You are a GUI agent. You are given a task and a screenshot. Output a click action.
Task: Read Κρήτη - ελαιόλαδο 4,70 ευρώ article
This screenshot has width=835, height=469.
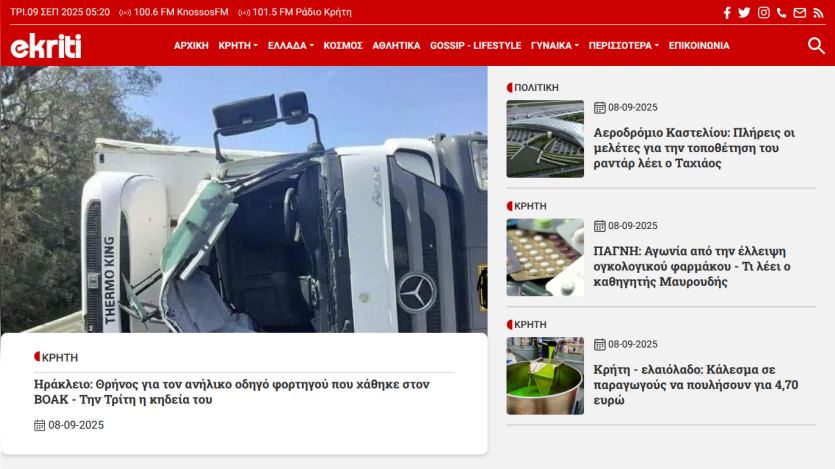click(x=695, y=385)
